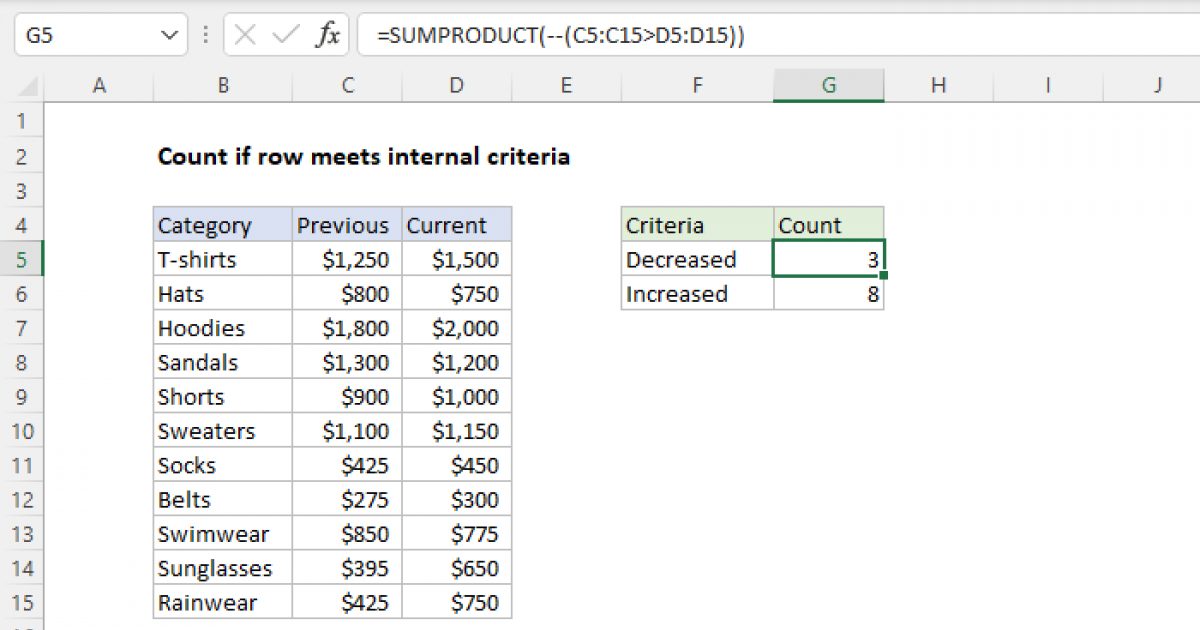Select the Previous header cell
Screen dimensions: 1200x630
pyautogui.click(x=344, y=224)
